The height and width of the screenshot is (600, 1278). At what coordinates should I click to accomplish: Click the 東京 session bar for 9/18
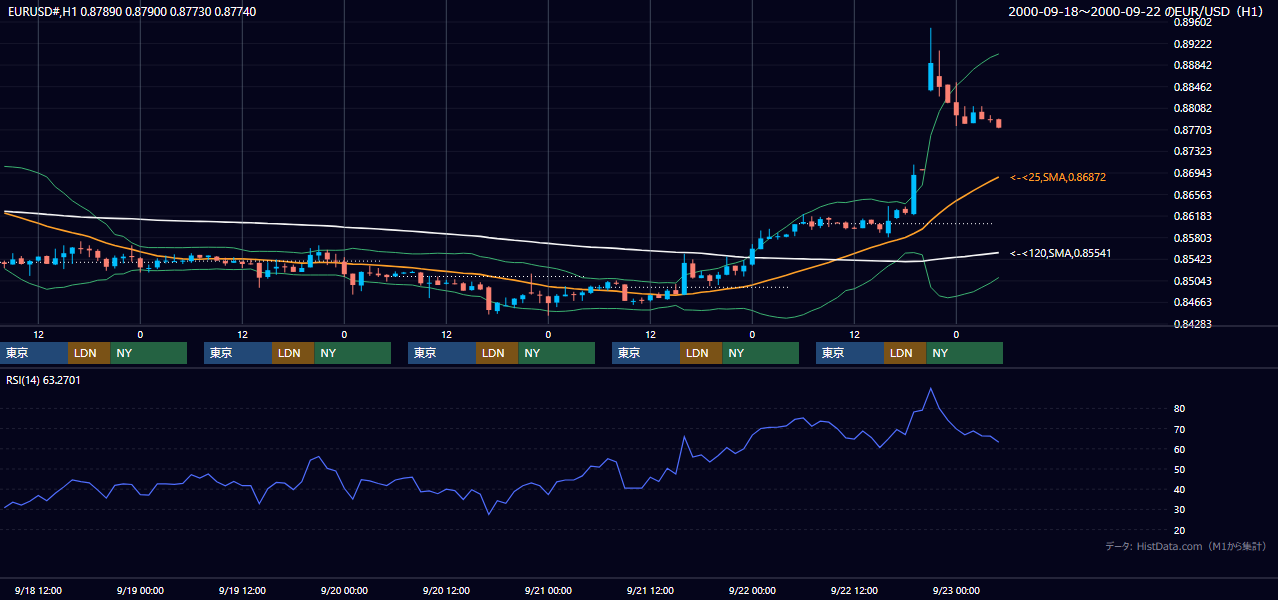34,353
